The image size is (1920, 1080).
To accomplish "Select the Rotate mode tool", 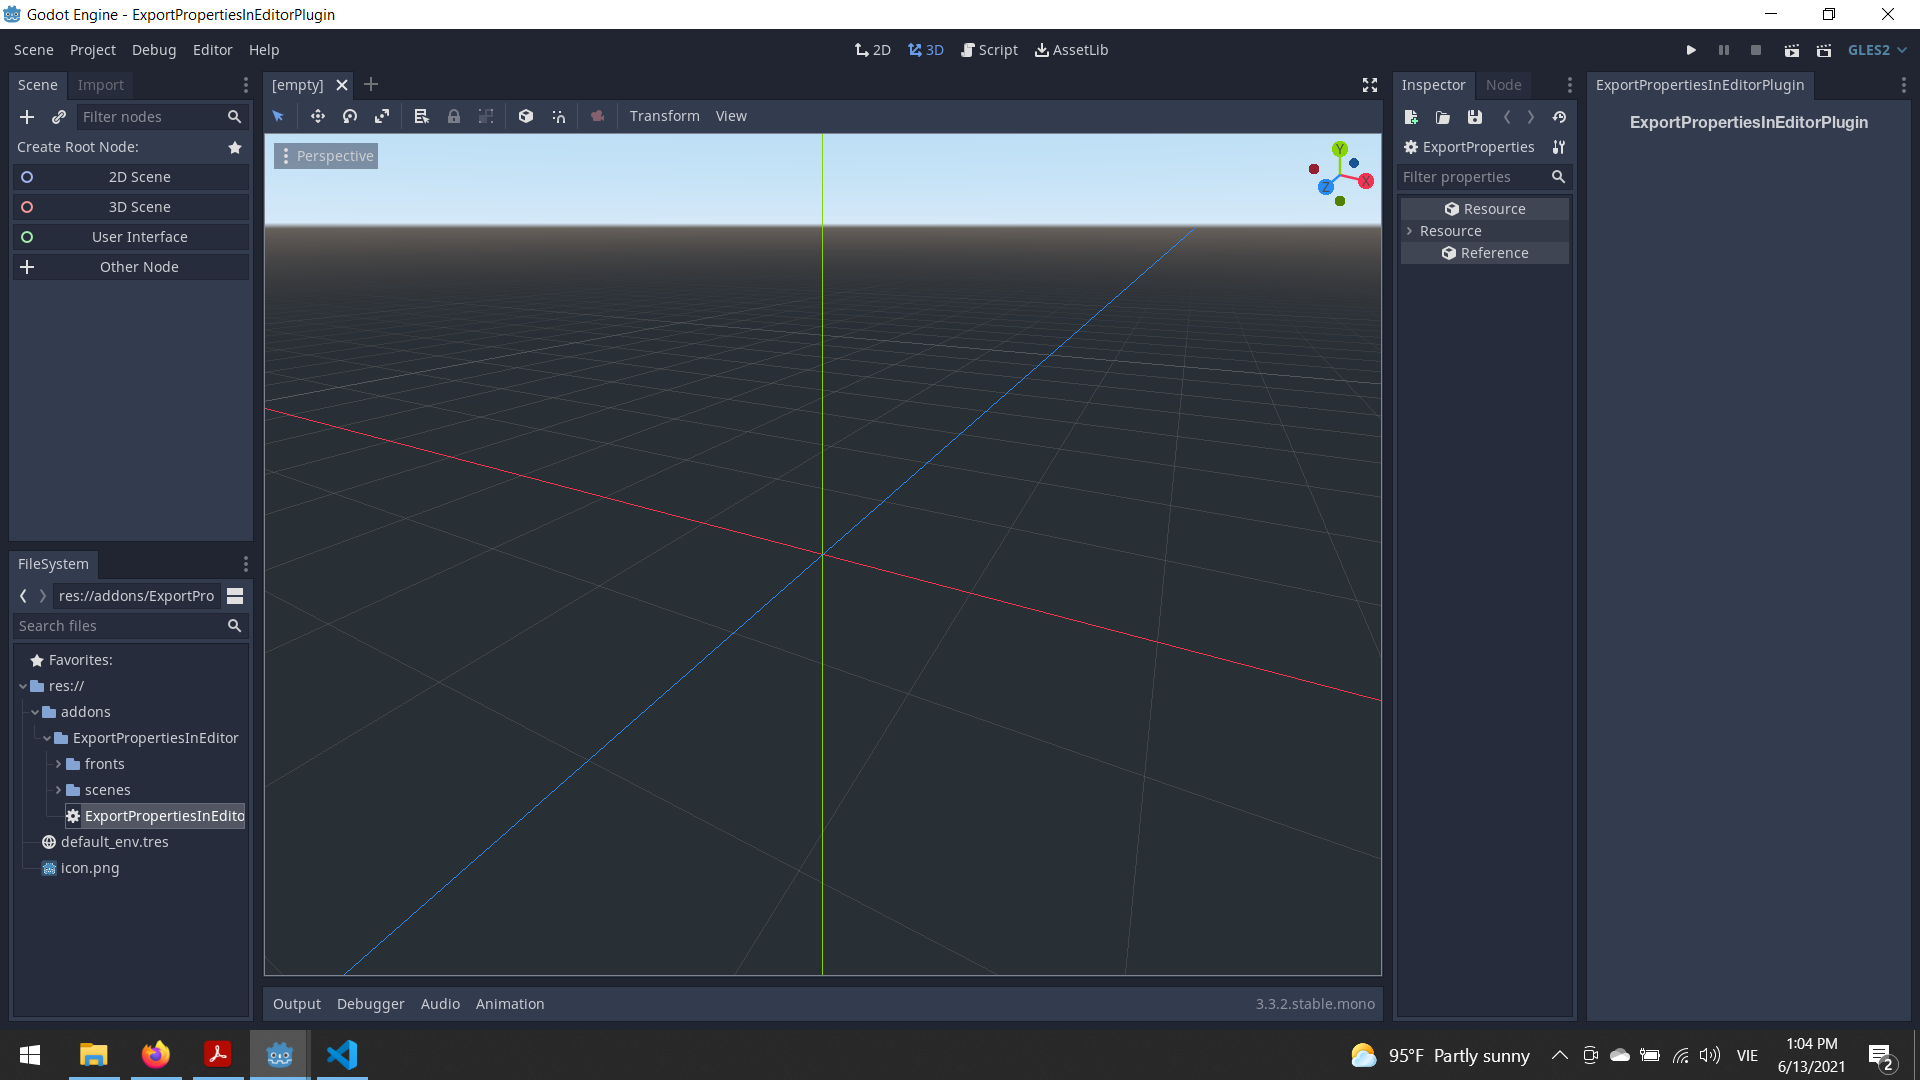I will point(350,116).
